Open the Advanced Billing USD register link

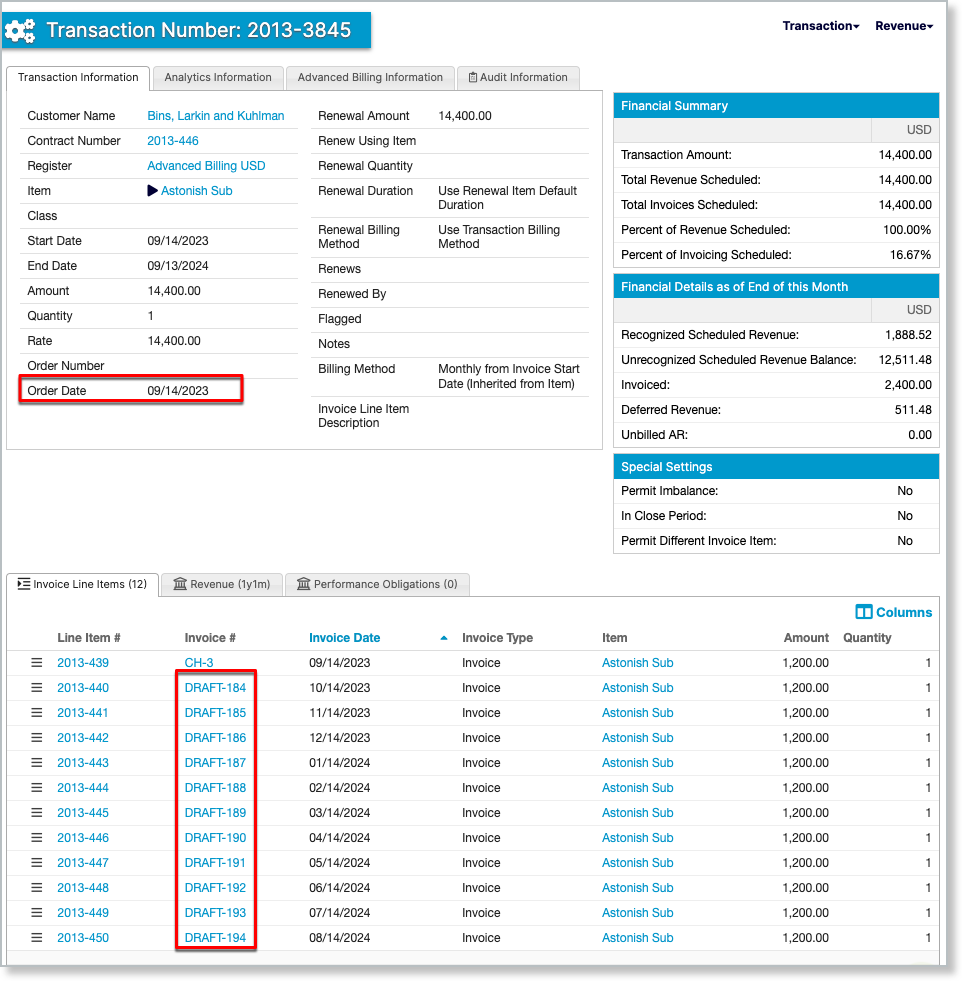coord(206,166)
